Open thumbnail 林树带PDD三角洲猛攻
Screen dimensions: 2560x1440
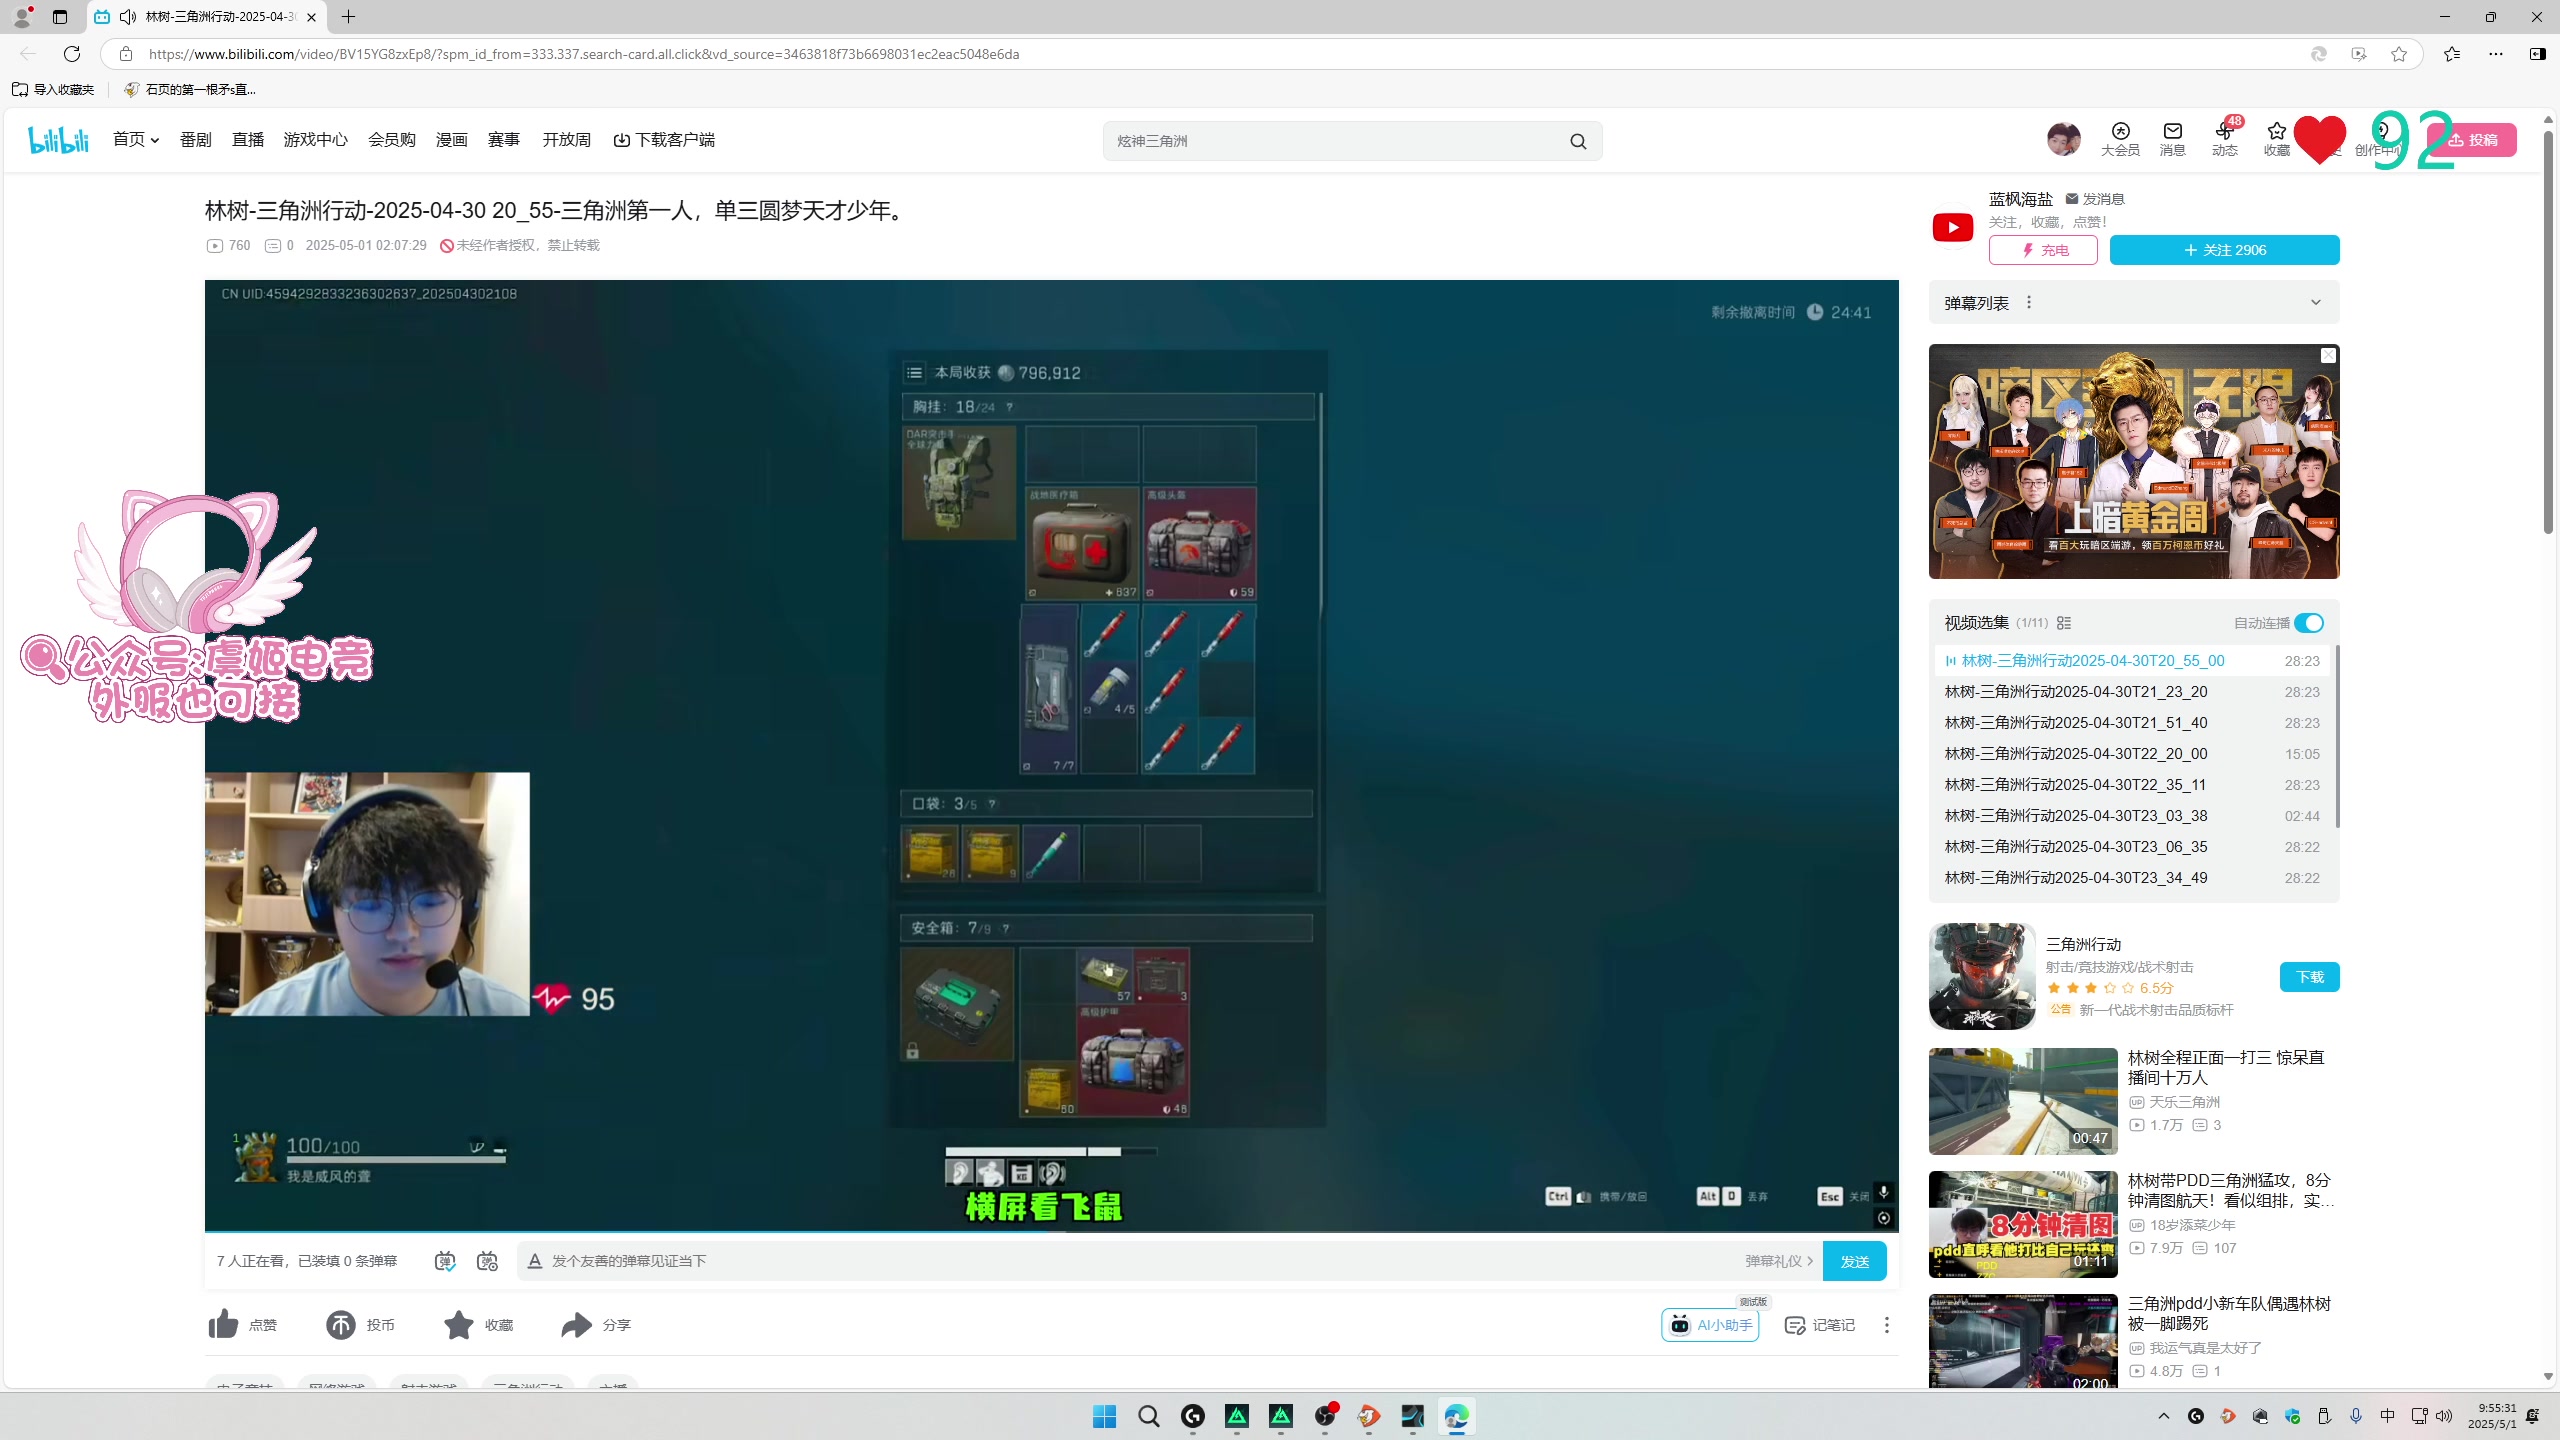[2023, 1224]
